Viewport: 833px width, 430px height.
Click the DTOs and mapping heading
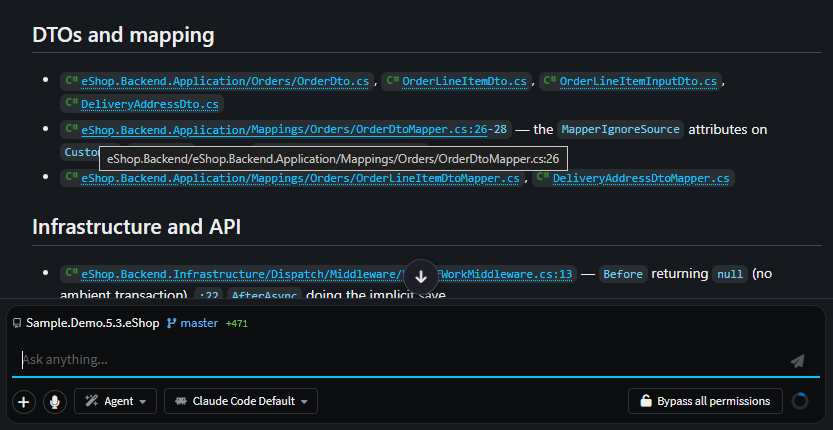[123, 35]
